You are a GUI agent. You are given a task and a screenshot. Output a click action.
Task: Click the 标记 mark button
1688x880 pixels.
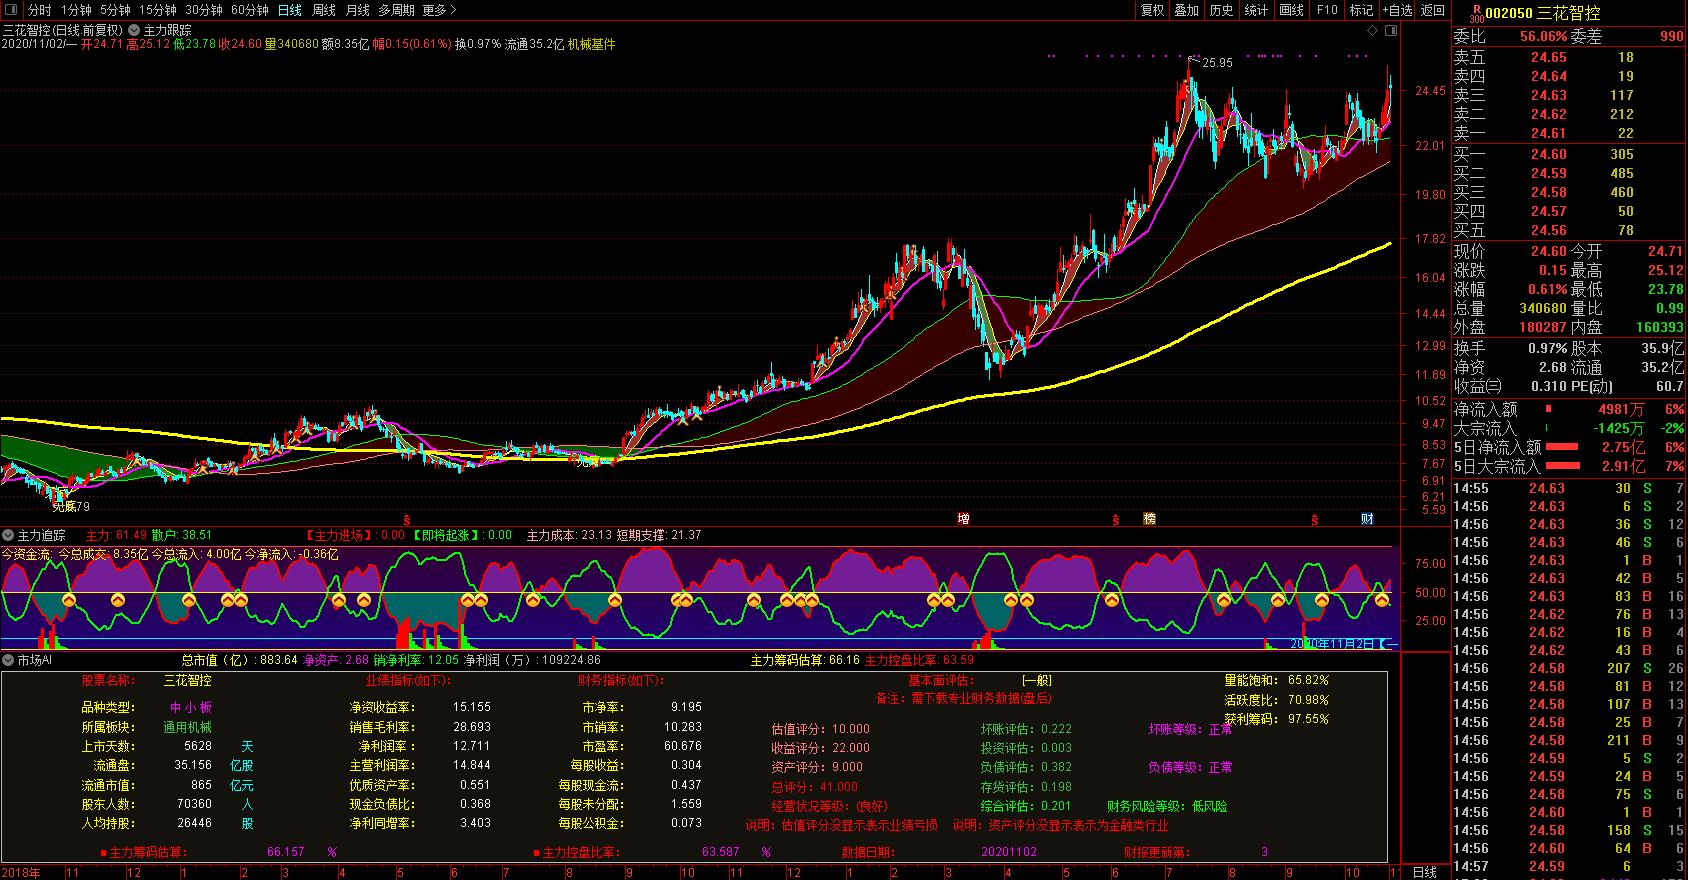(x=1361, y=10)
